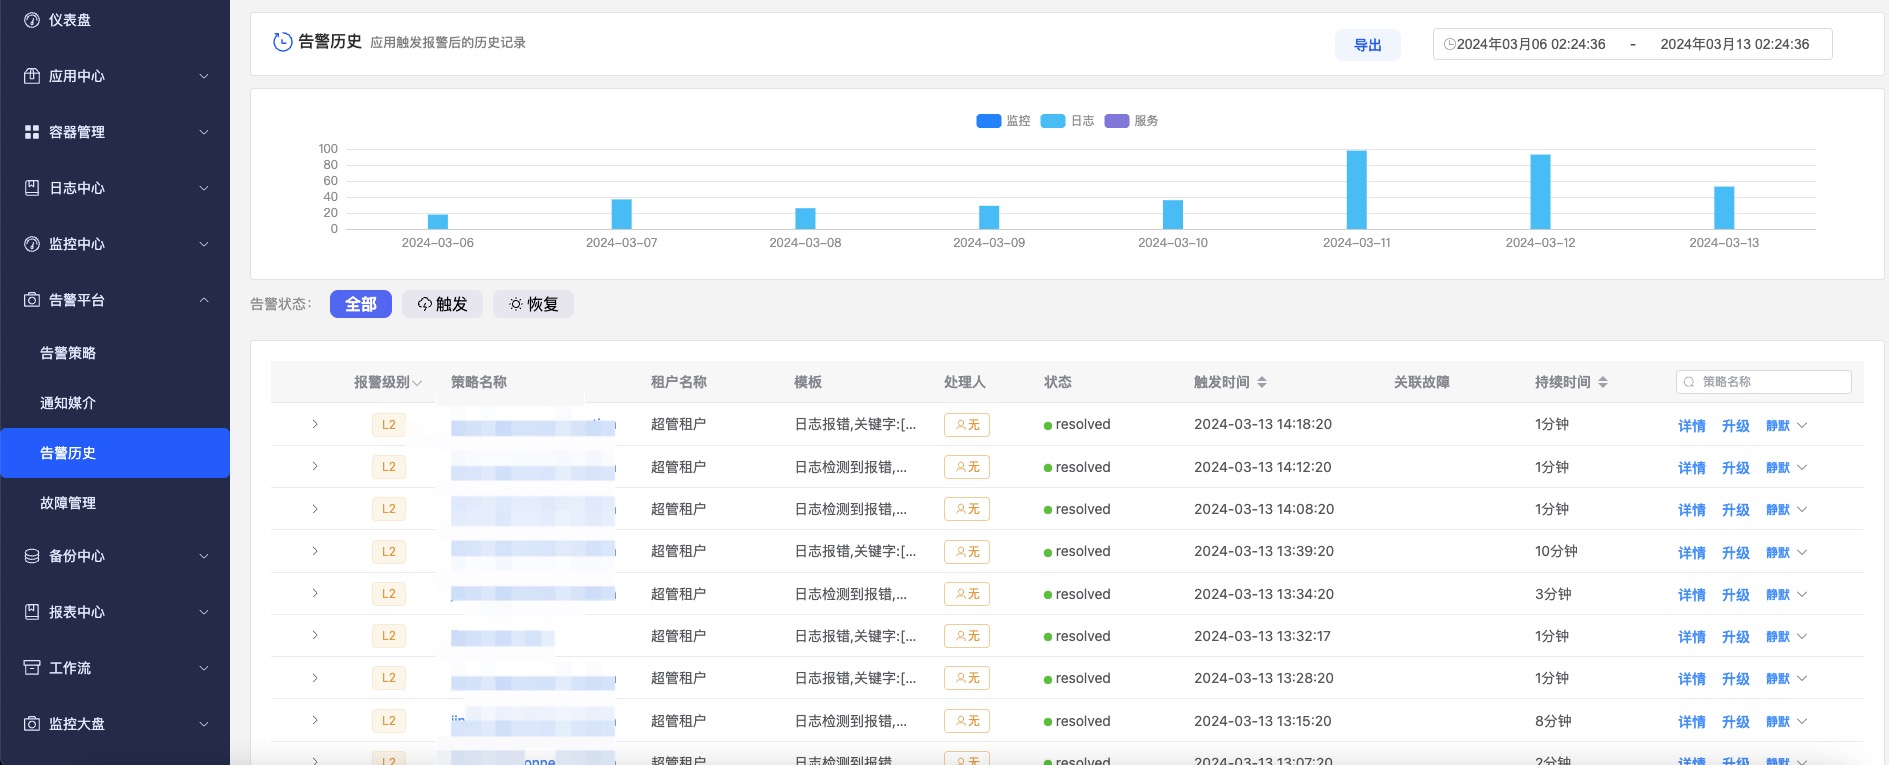This screenshot has height=765, width=1889.
Task: Click the 2024-03-11 chart bar
Action: [1357, 190]
